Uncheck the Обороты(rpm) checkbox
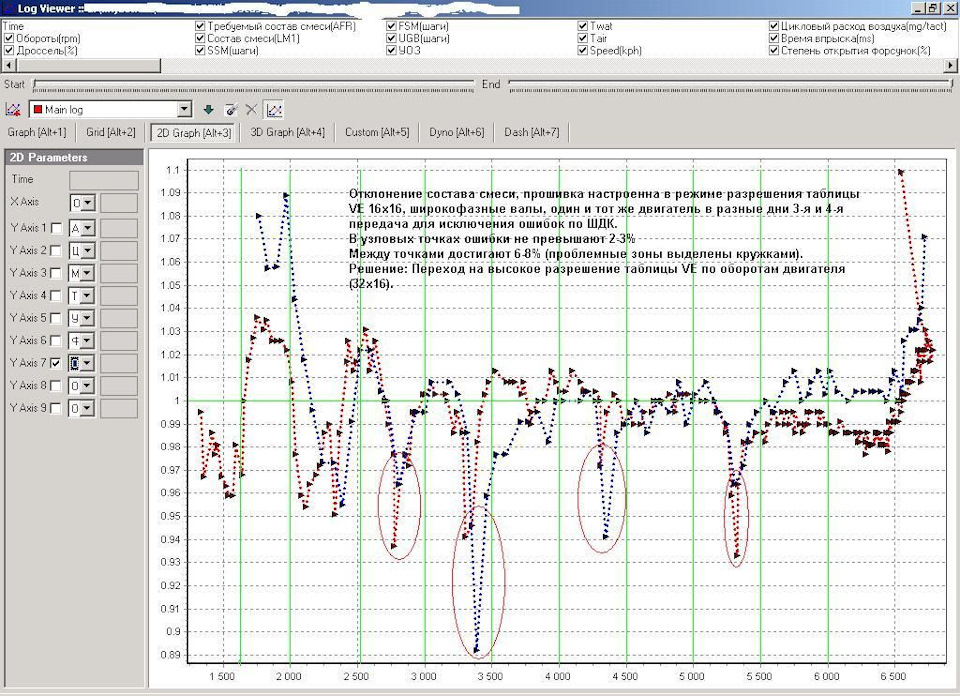The image size is (960, 696). (x=10, y=38)
